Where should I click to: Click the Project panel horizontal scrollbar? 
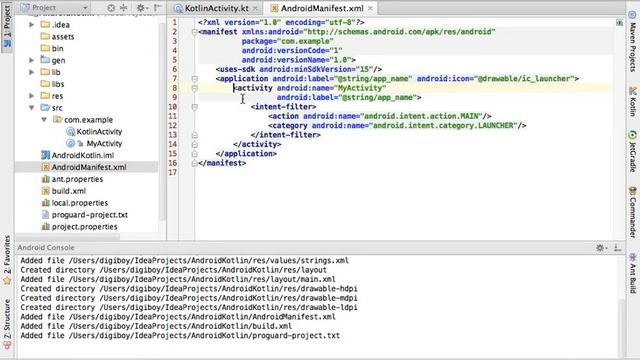pyautogui.click(x=68, y=237)
